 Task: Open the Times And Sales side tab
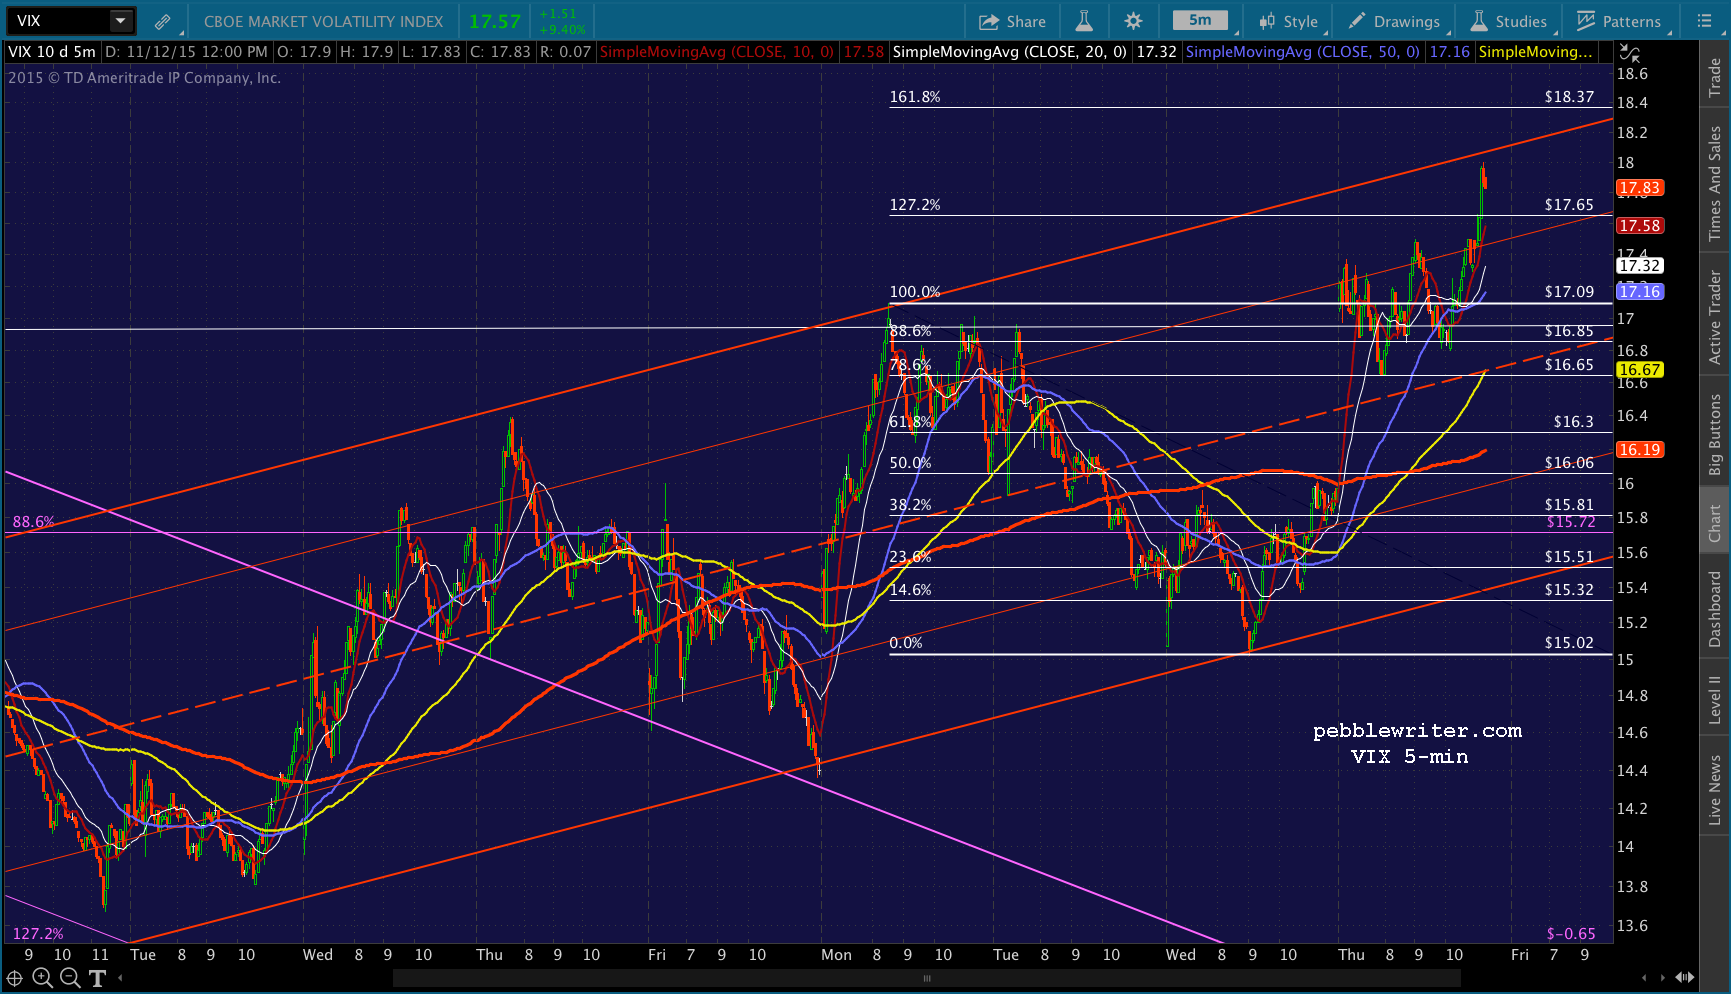point(1715,183)
